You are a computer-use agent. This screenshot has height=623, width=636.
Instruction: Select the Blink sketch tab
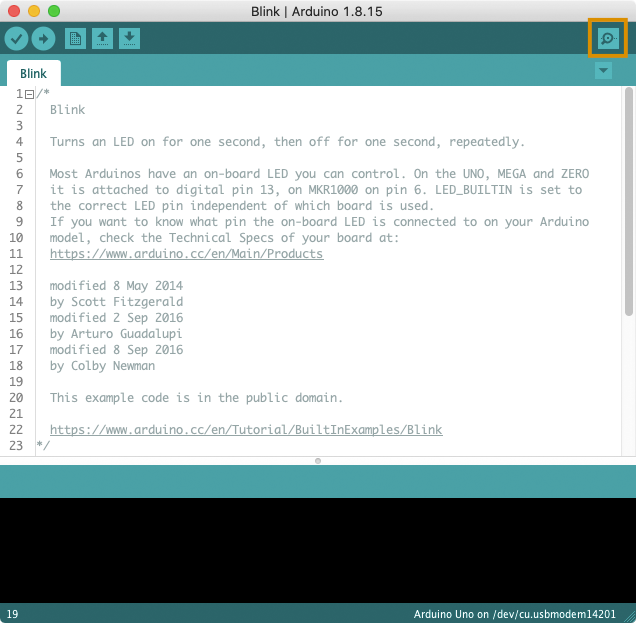(x=34, y=73)
